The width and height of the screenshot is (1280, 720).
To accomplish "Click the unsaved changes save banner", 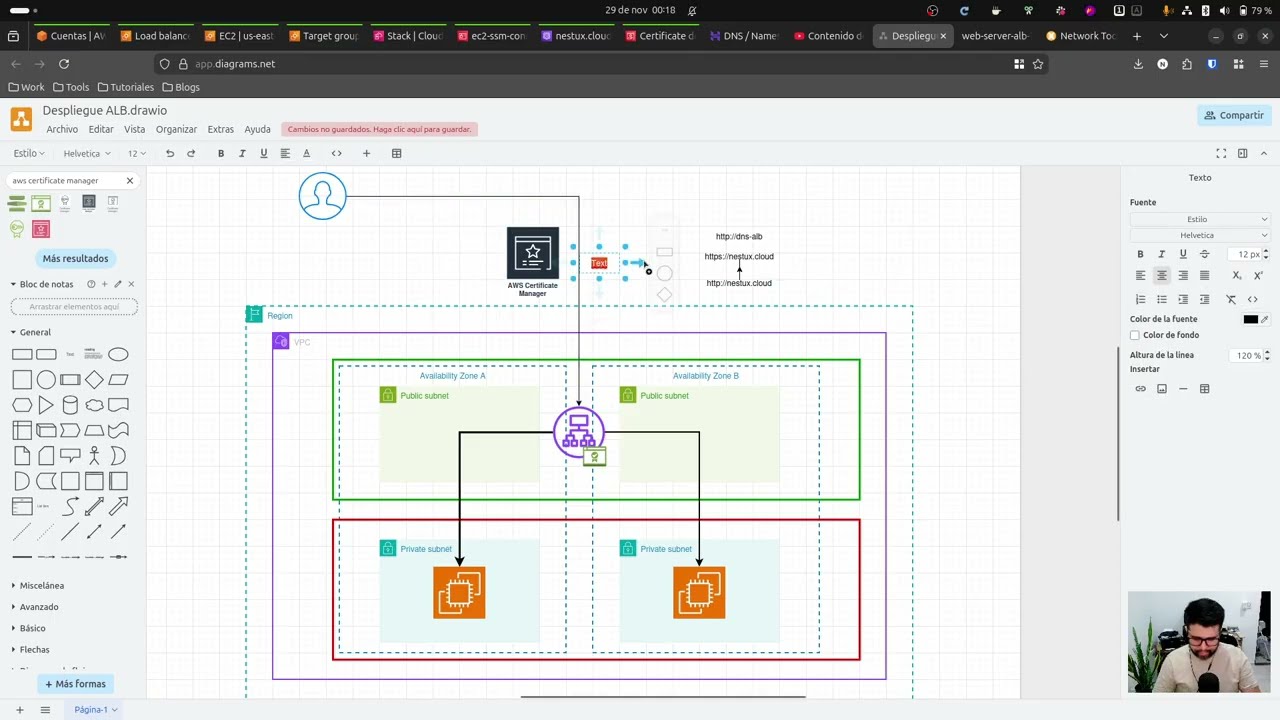I will pos(379,129).
